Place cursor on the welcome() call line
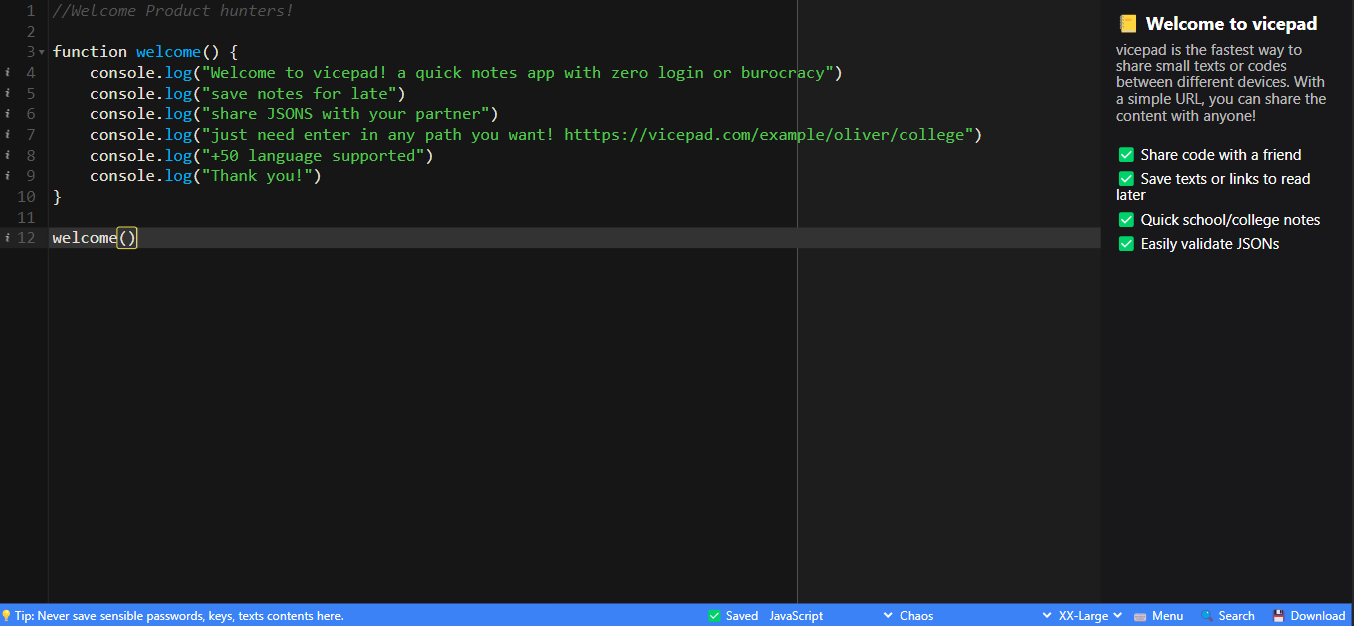The width and height of the screenshot is (1354, 626). 575,238
